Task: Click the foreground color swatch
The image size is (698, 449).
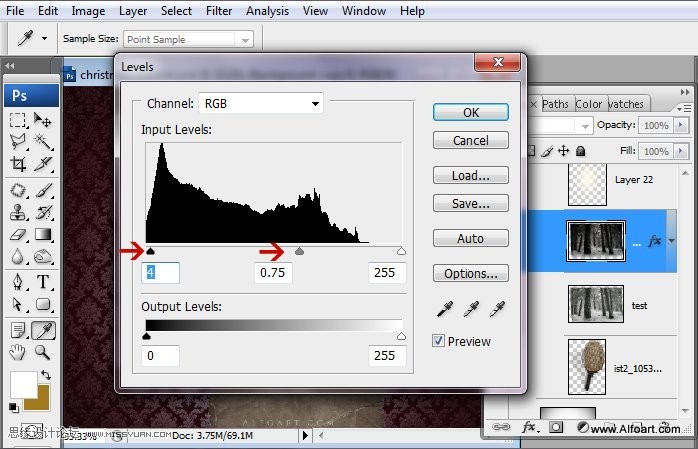Action: (x=24, y=385)
